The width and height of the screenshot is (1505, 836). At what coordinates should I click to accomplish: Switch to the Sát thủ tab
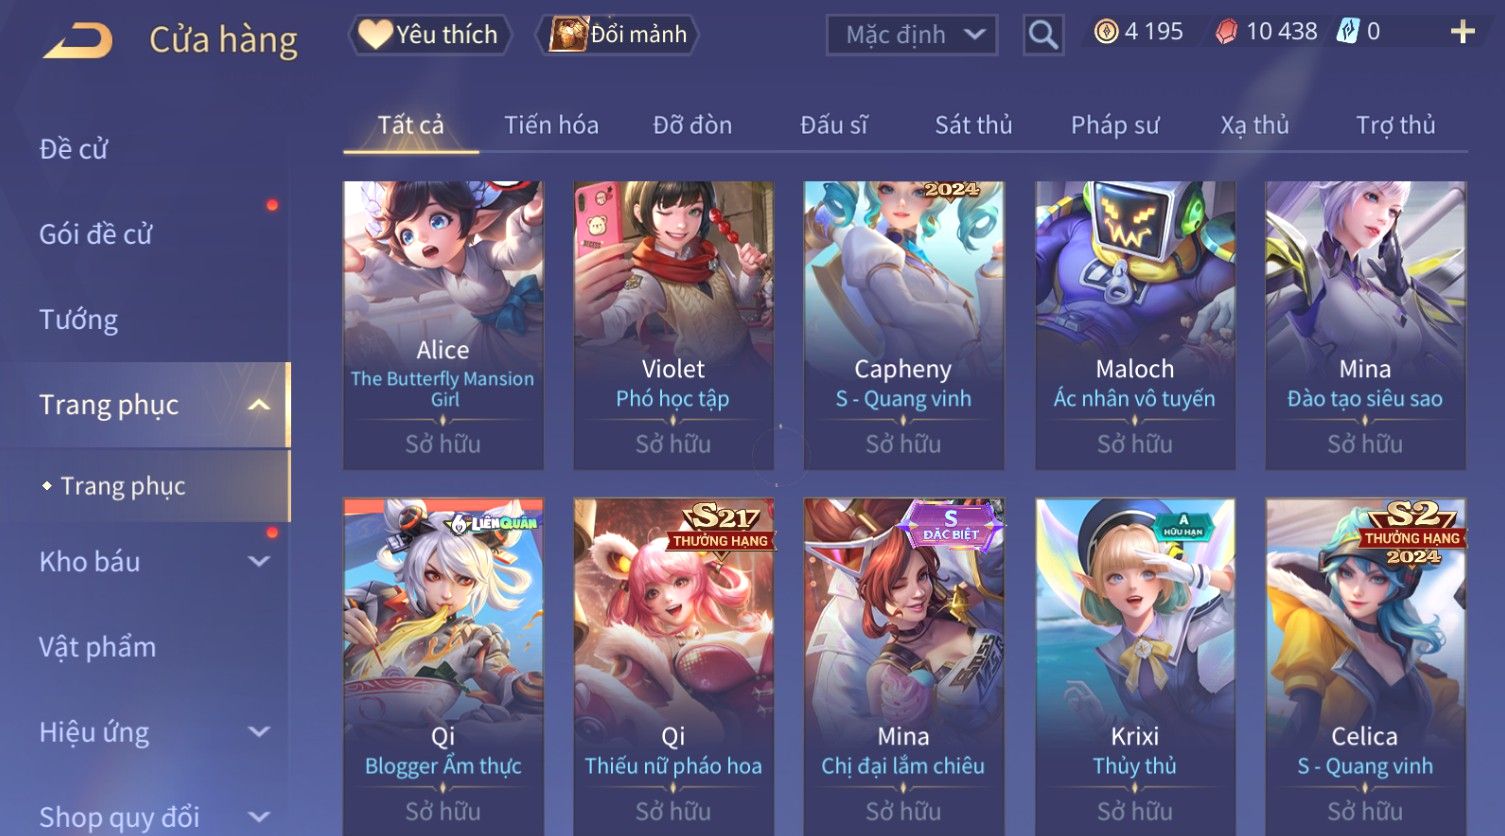coord(973,125)
